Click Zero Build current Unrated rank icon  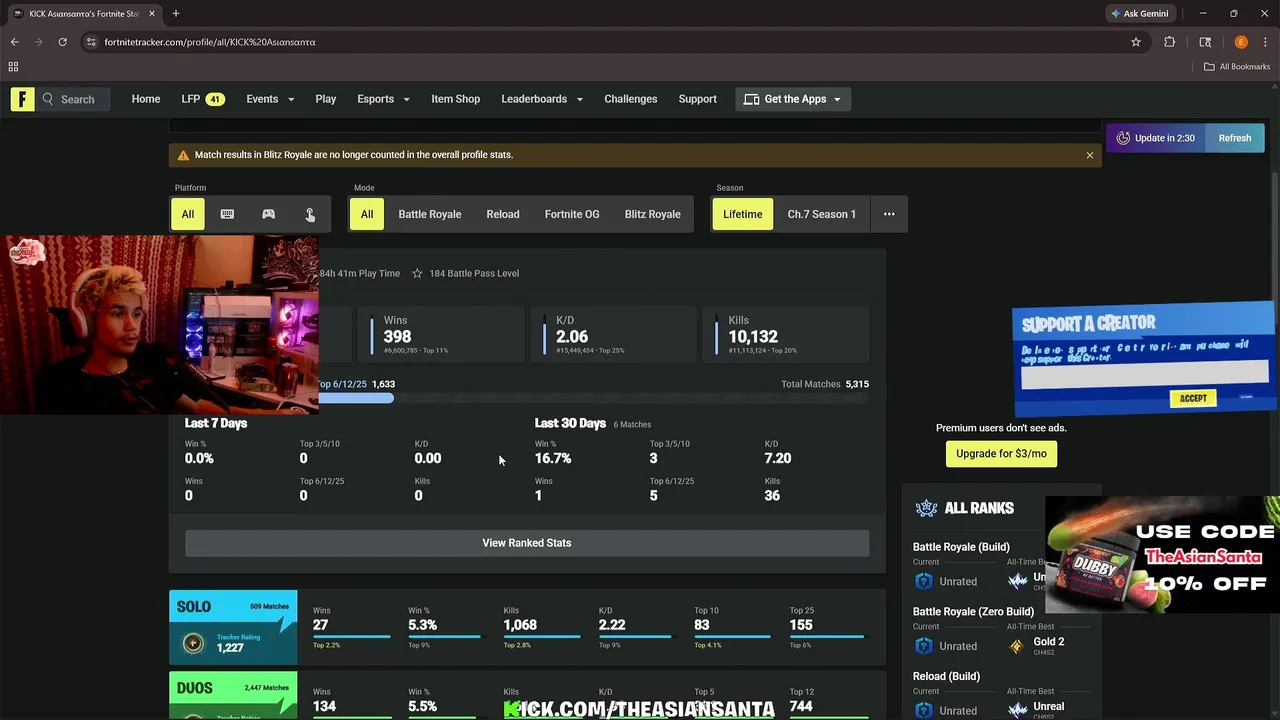[924, 646]
